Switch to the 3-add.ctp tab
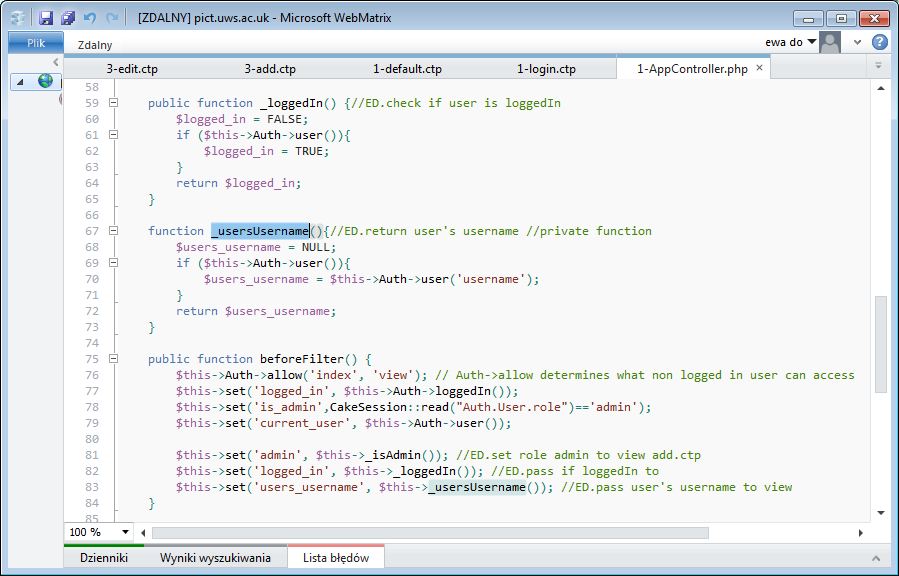 [x=270, y=69]
